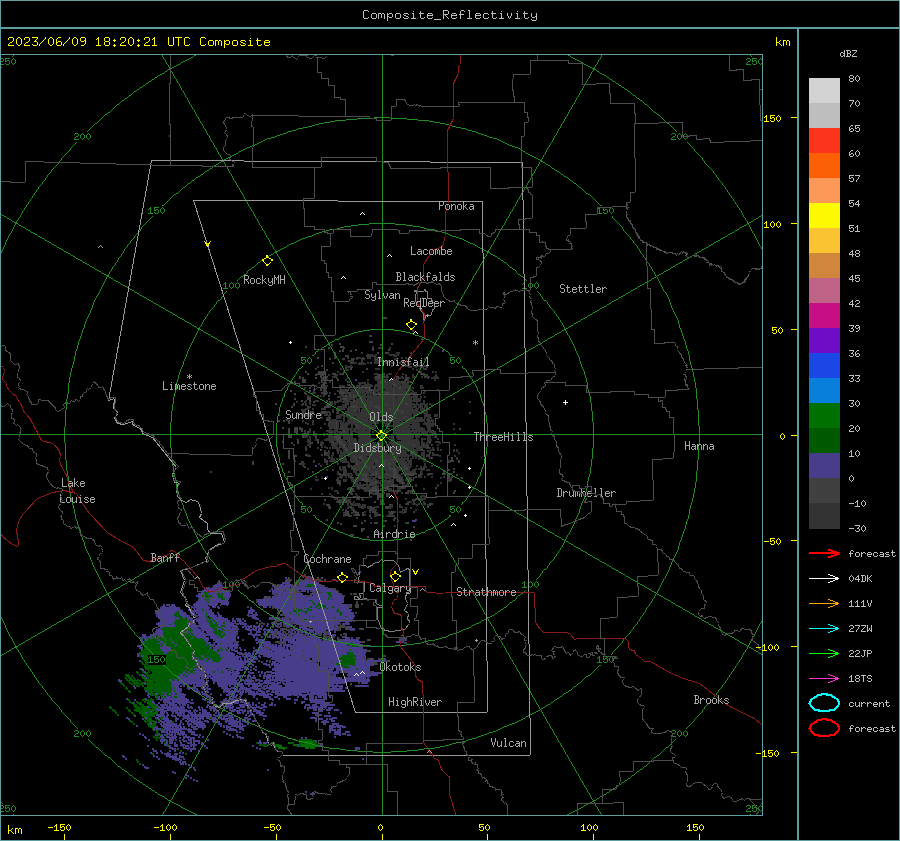Click the Sundre label
The width and height of the screenshot is (900, 841).
tap(304, 415)
